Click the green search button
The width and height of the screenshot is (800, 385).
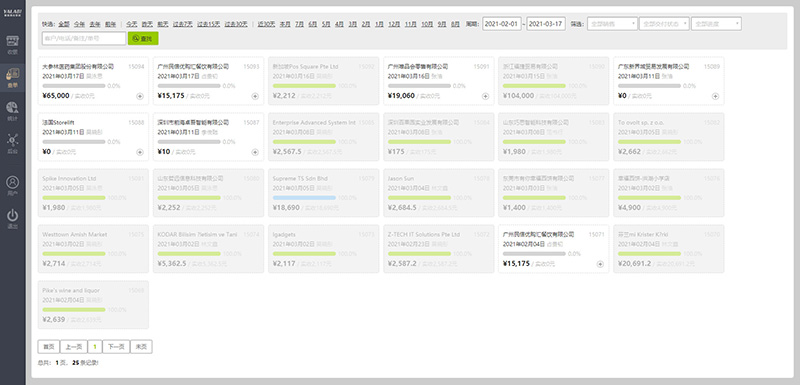tap(143, 38)
